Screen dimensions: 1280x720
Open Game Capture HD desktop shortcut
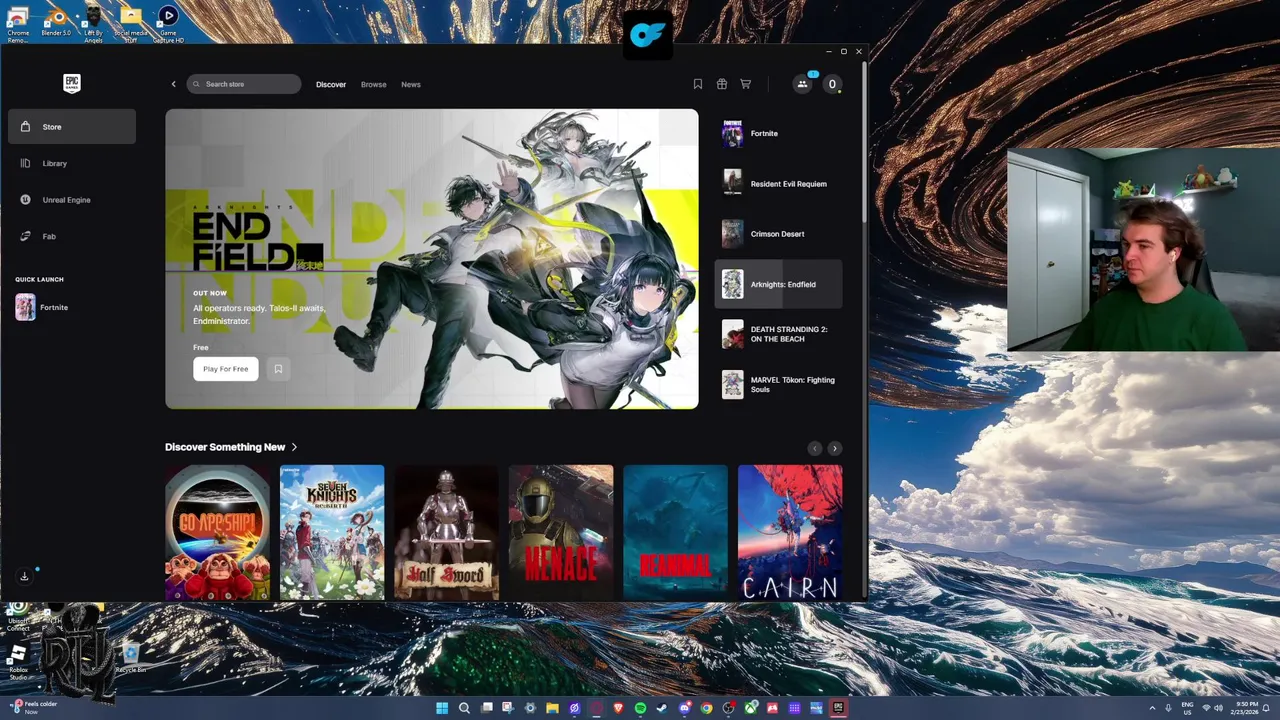(168, 23)
